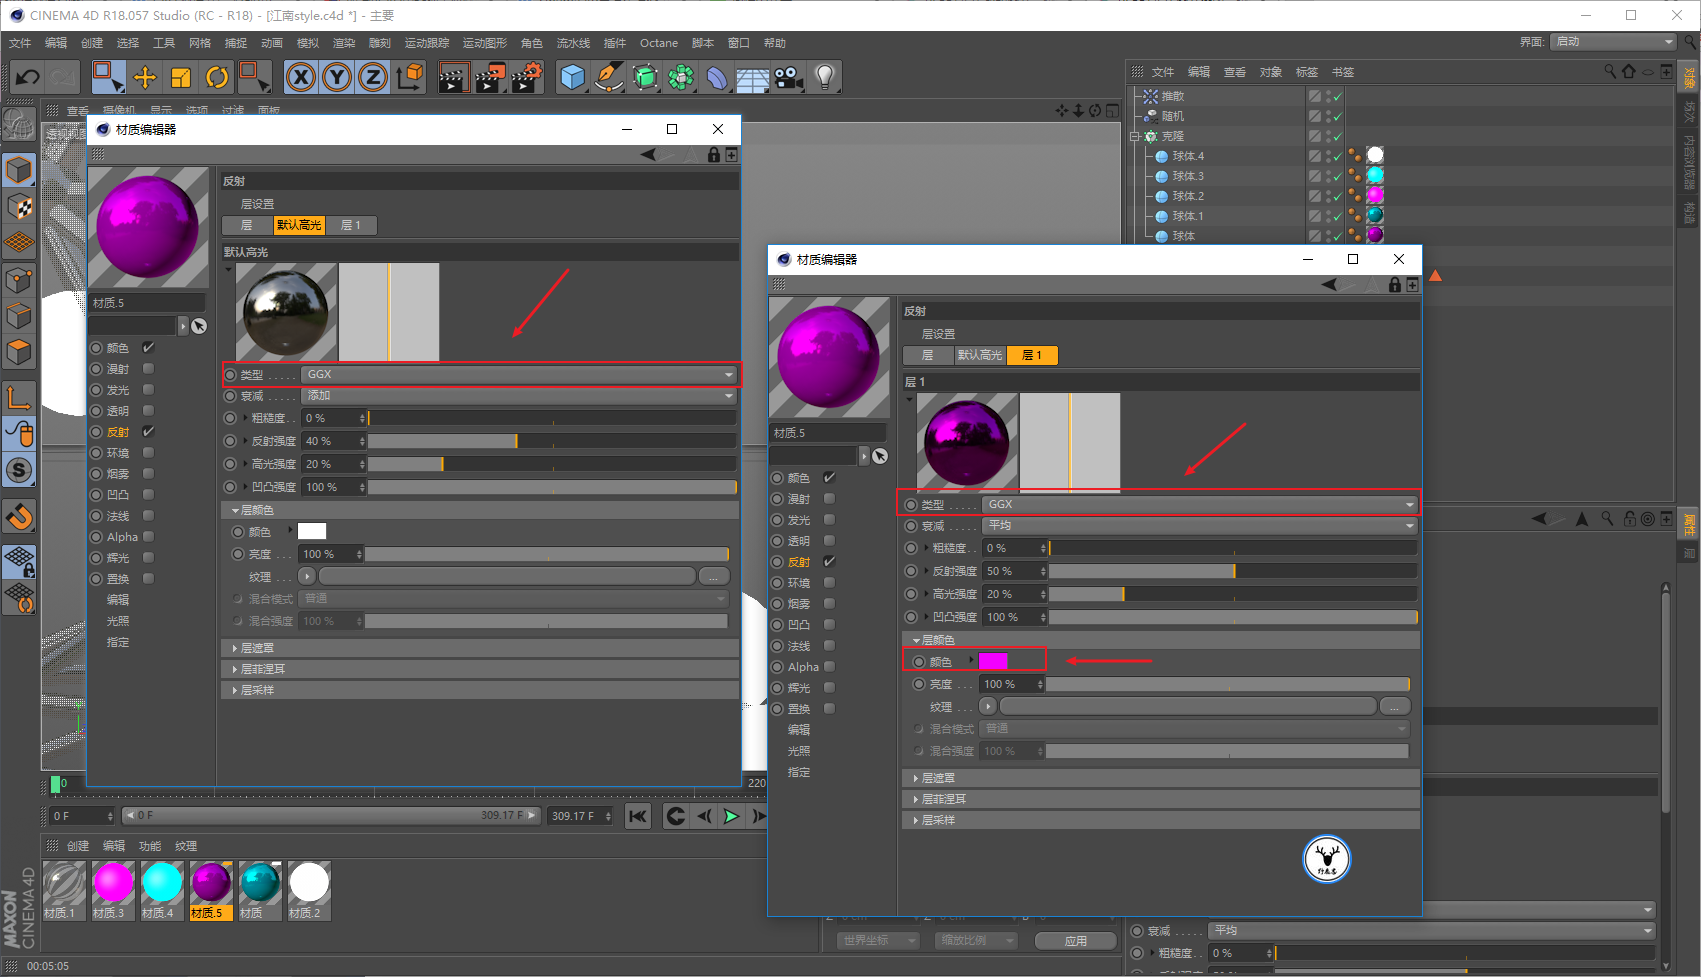Open the 衰减 添加 dropdown in left editor
1701x977 pixels.
519,395
